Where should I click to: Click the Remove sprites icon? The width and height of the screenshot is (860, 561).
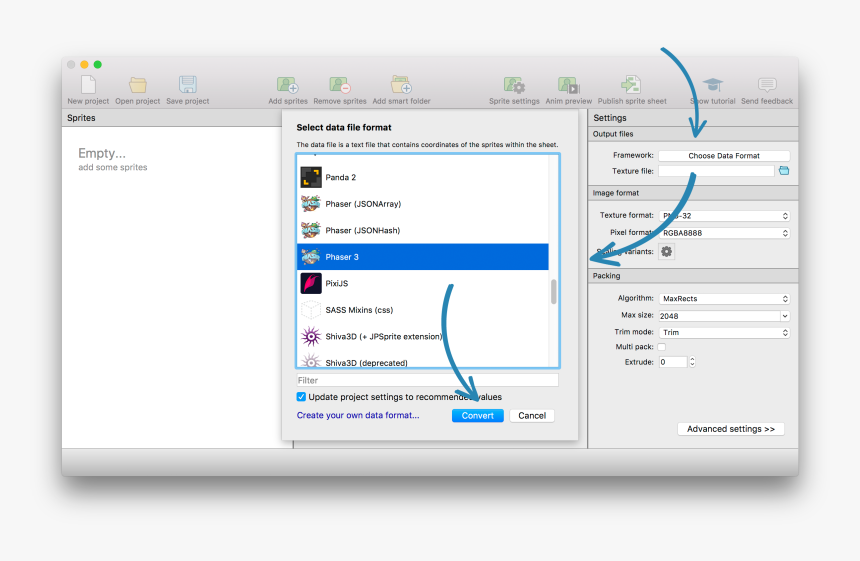(340, 85)
